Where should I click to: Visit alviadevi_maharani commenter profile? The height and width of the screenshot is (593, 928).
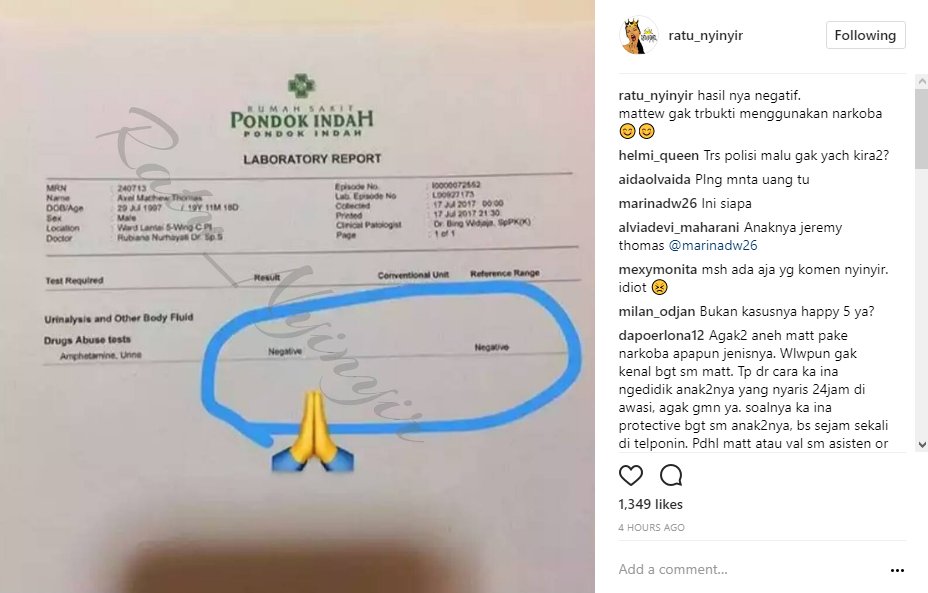679,227
